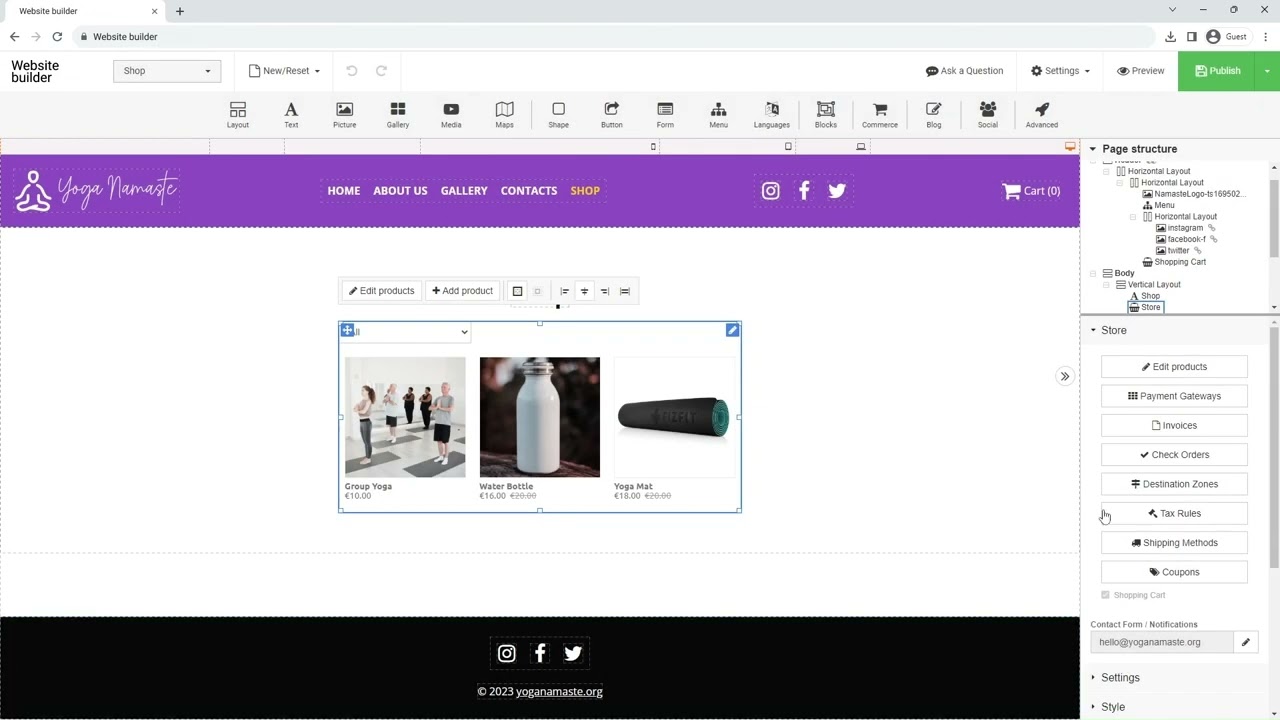Toggle the Shopping Cart checkbox
Viewport: 1280px width, 720px height.
click(x=1106, y=595)
